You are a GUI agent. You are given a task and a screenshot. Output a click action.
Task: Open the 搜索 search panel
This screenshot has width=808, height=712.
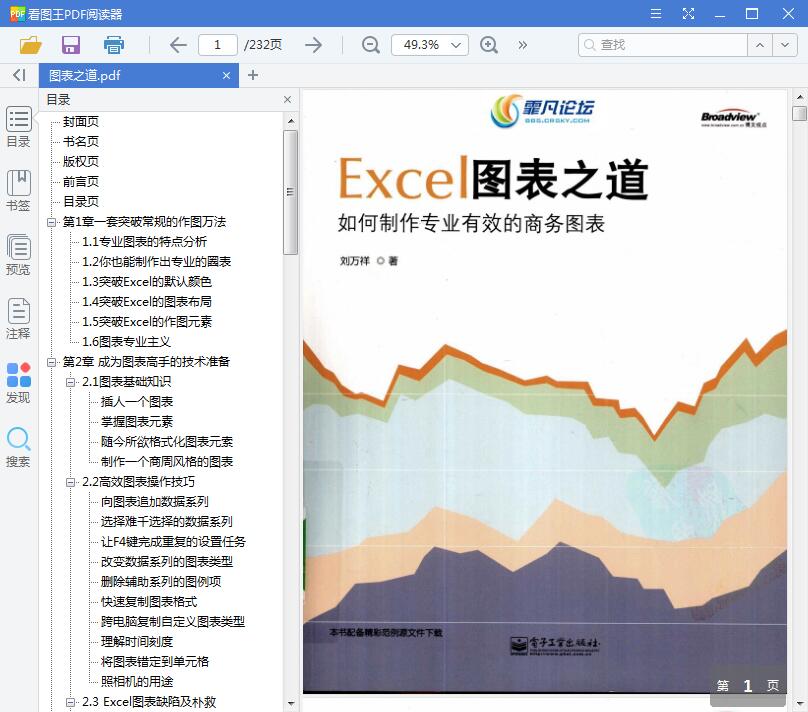[19, 447]
